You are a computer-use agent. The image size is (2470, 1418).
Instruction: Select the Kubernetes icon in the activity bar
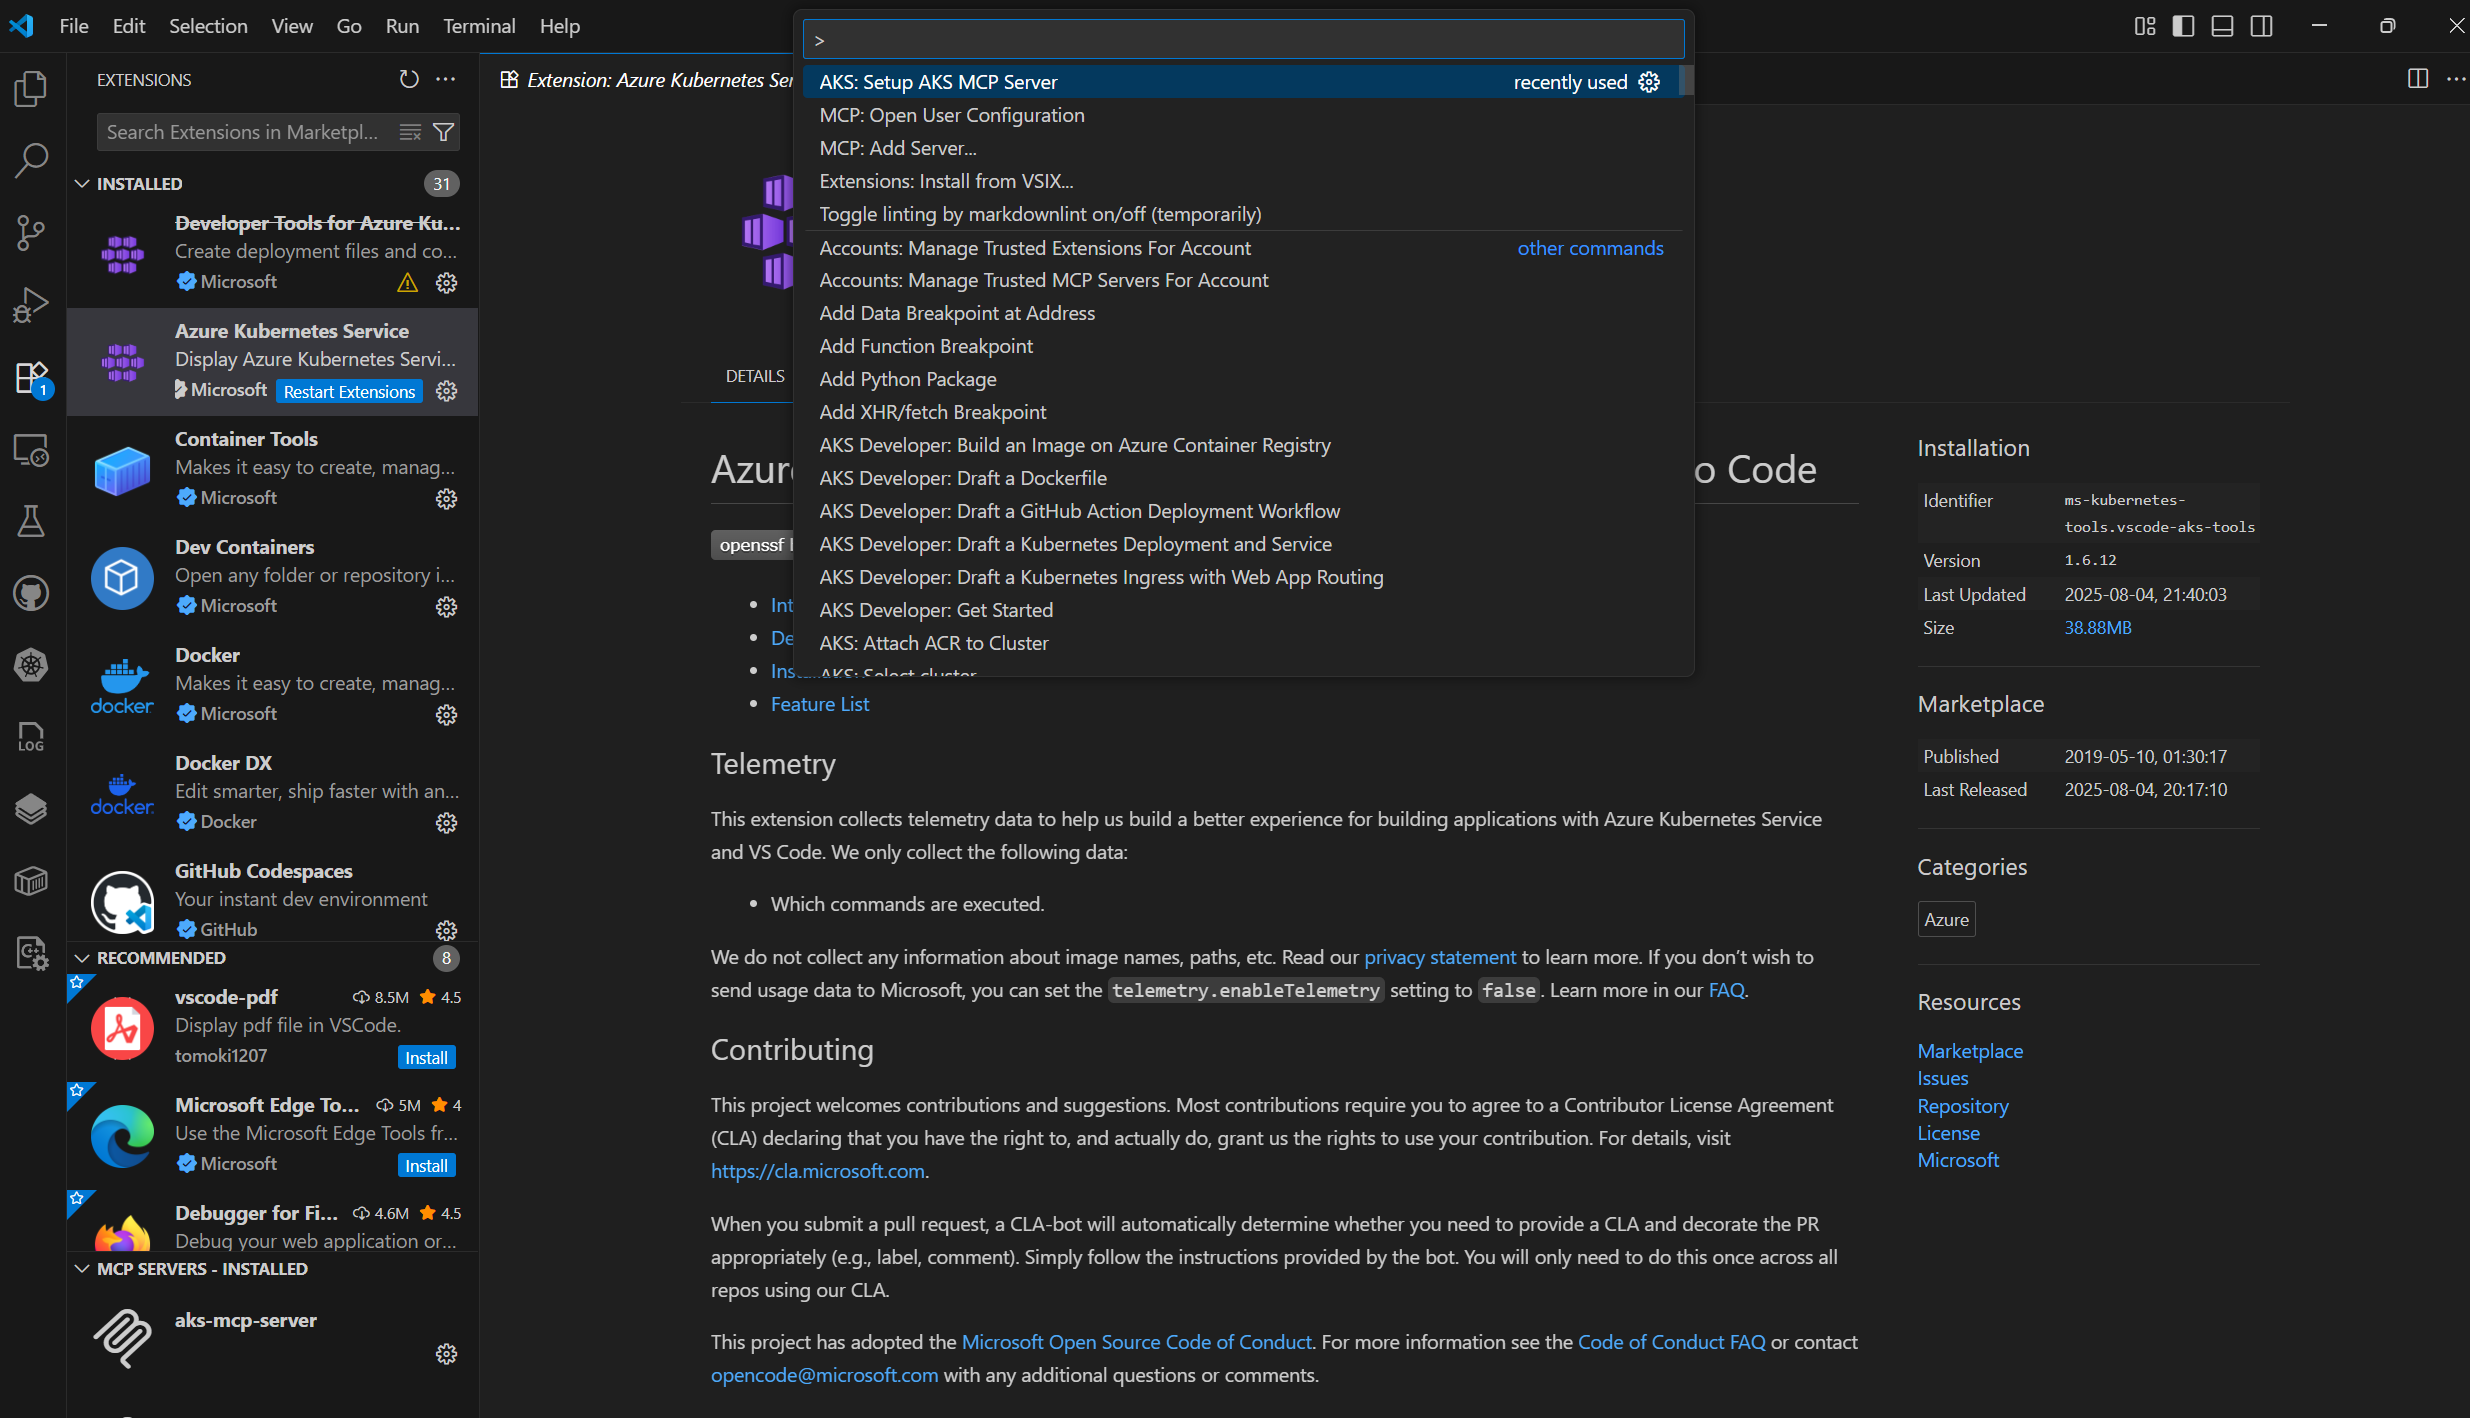[31, 665]
